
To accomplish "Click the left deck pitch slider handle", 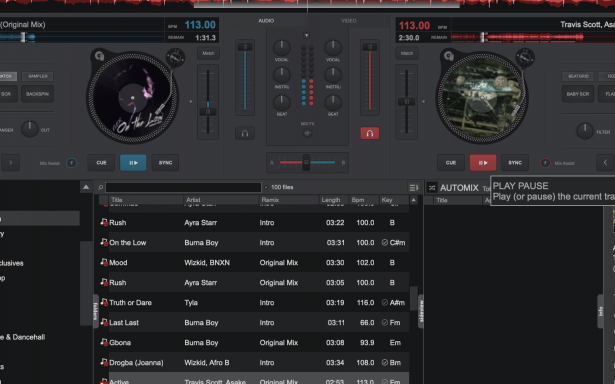I will point(208,112).
